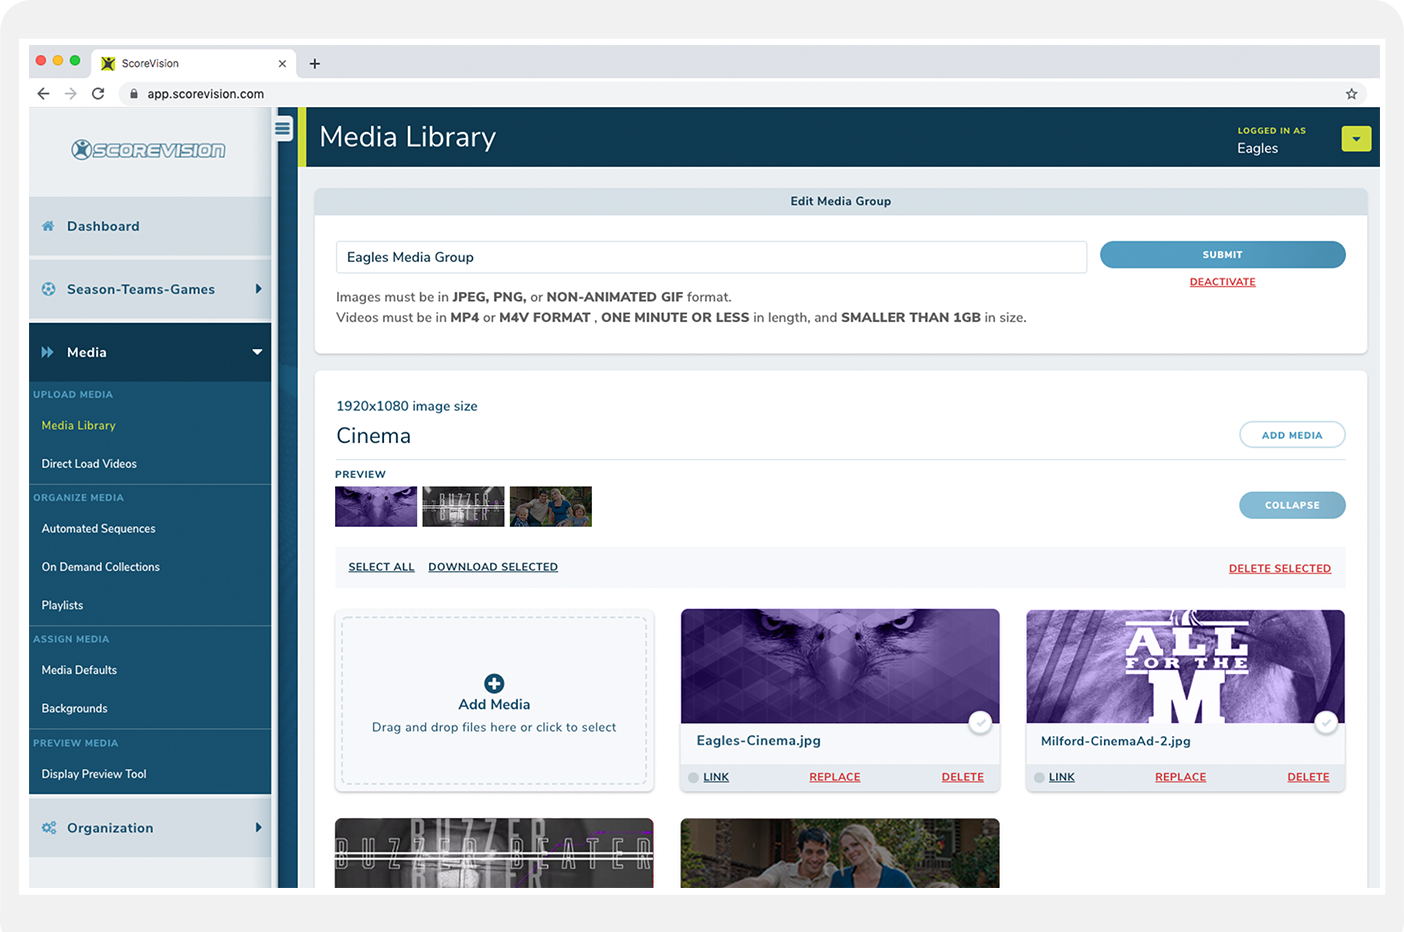Click the Delete Selected link
Screen dimensions: 1404x932
[1279, 569]
